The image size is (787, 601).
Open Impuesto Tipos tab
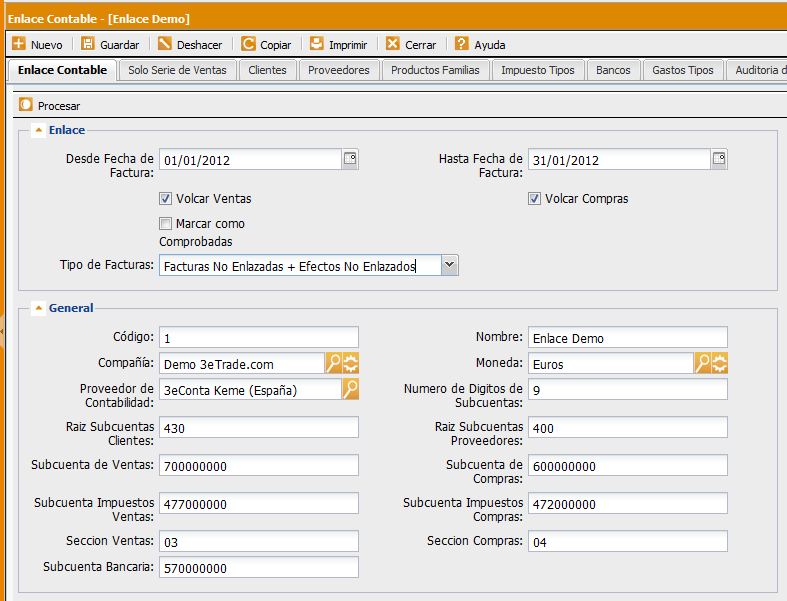click(x=538, y=70)
